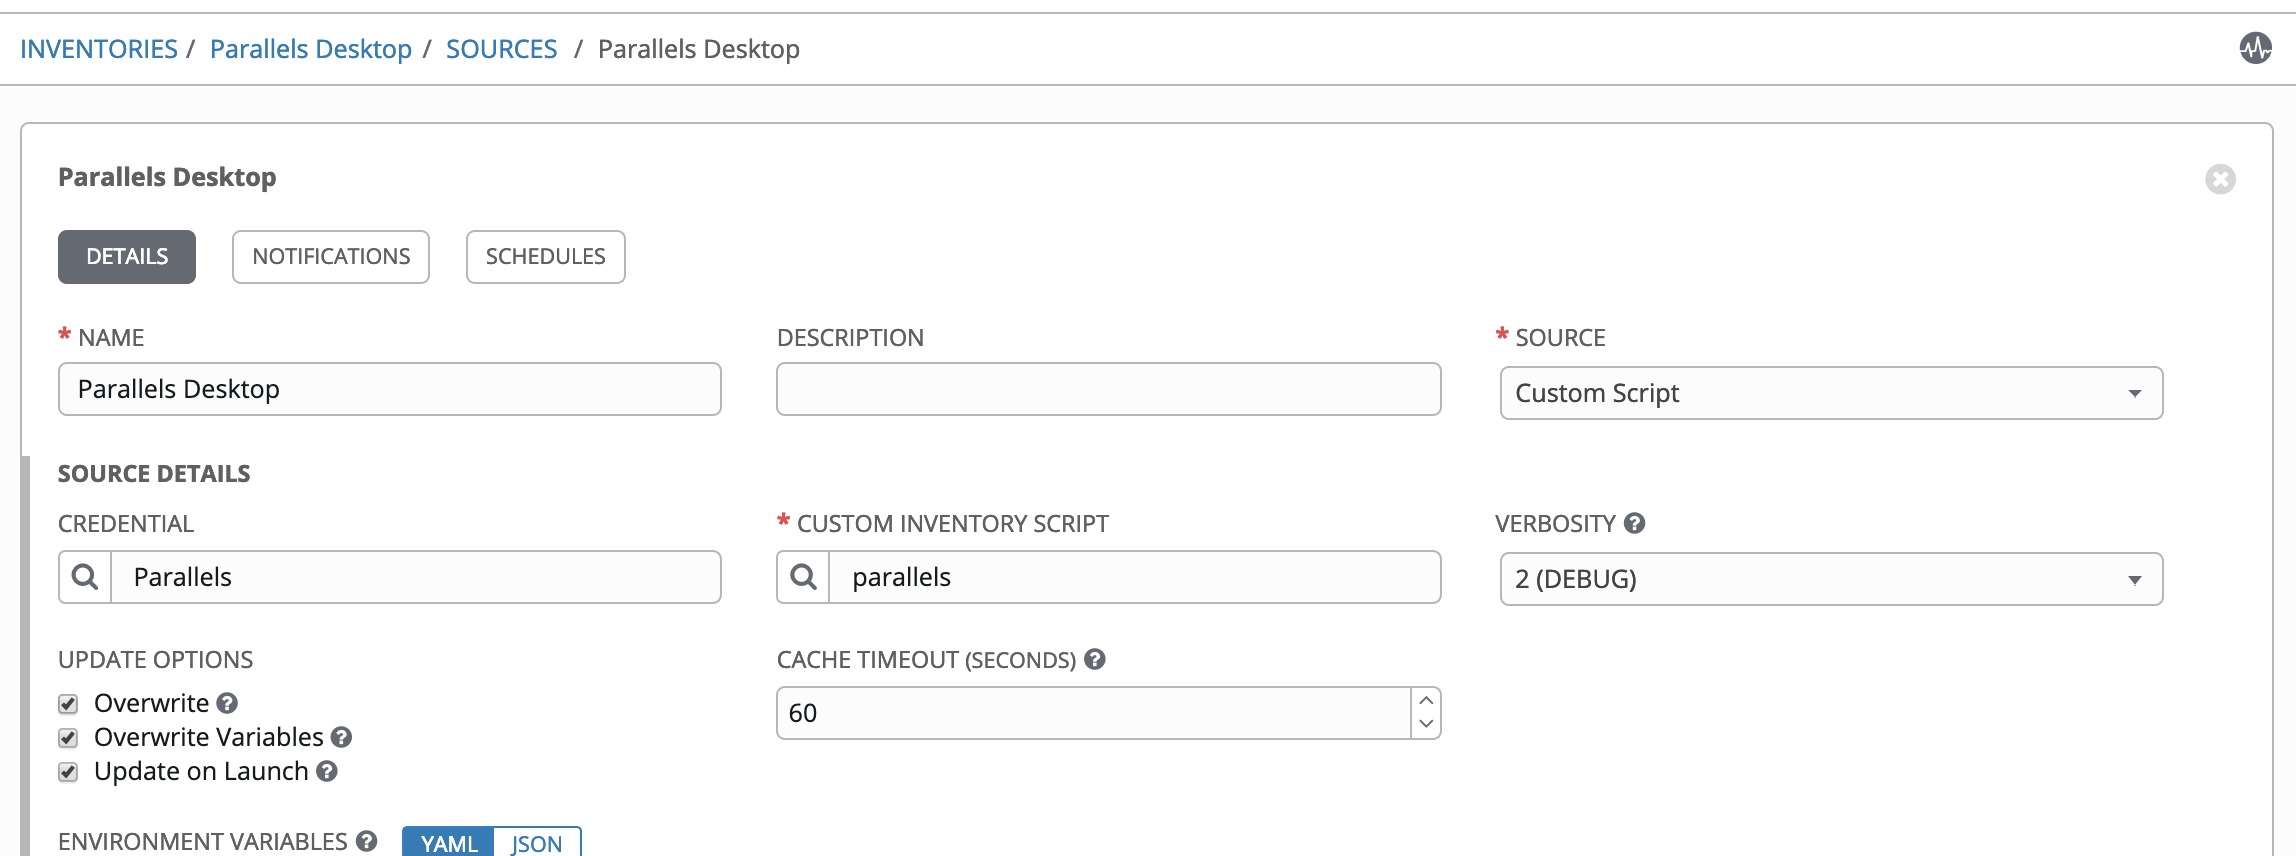This screenshot has width=2296, height=856.
Task: Show help for Cache Timeout
Action: (x=1095, y=659)
